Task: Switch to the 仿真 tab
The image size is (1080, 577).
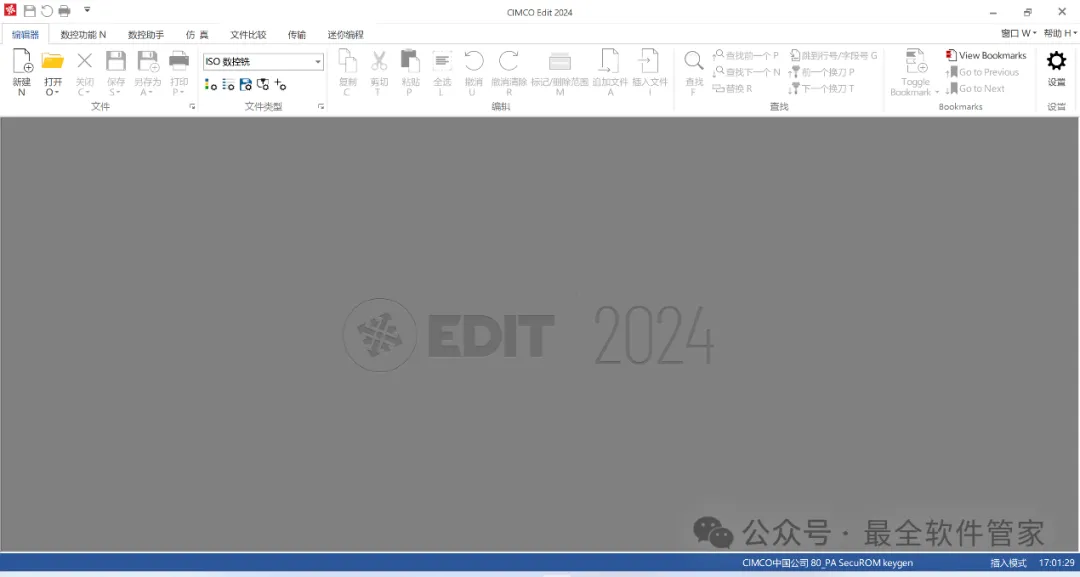Action: click(197, 34)
